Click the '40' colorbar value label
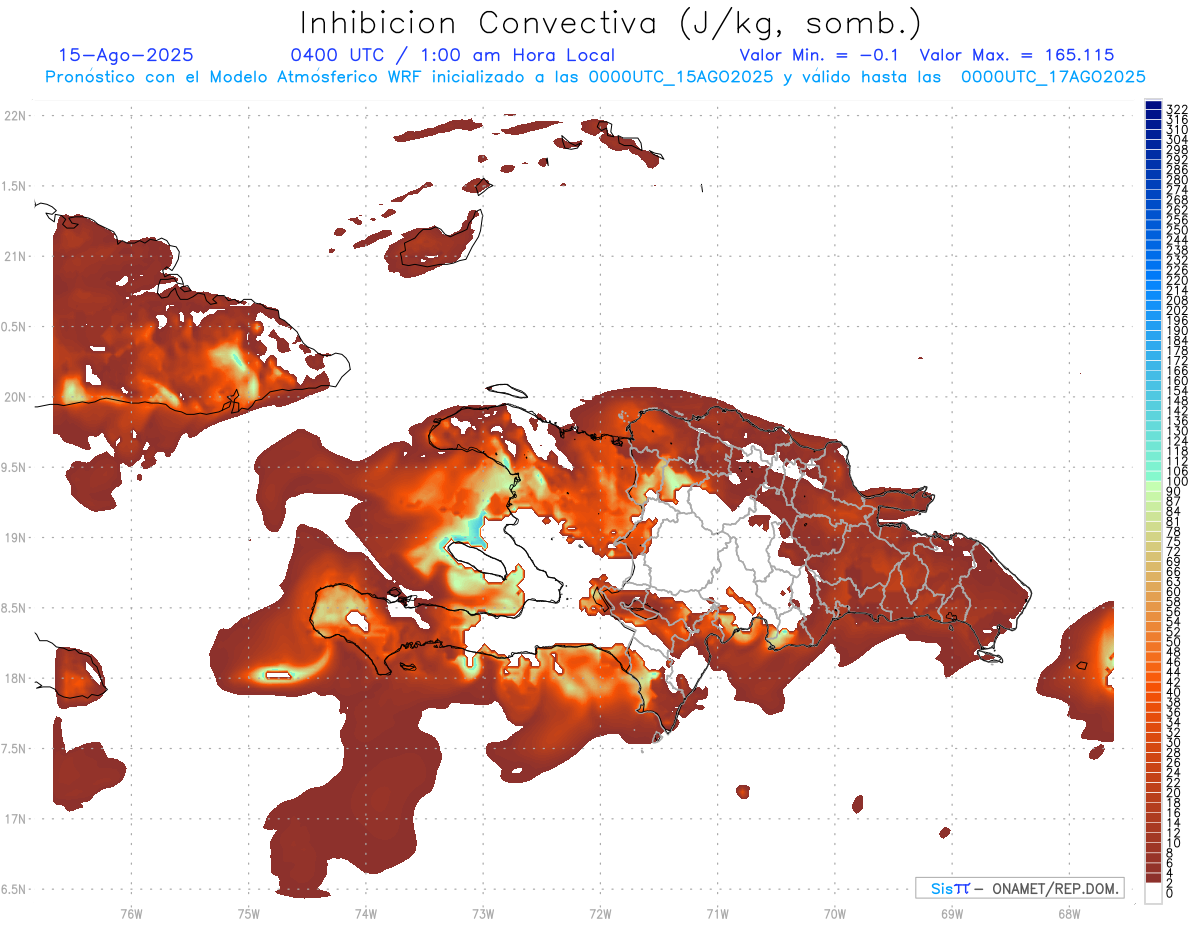This screenshot has height=927, width=1200. coord(1174,692)
